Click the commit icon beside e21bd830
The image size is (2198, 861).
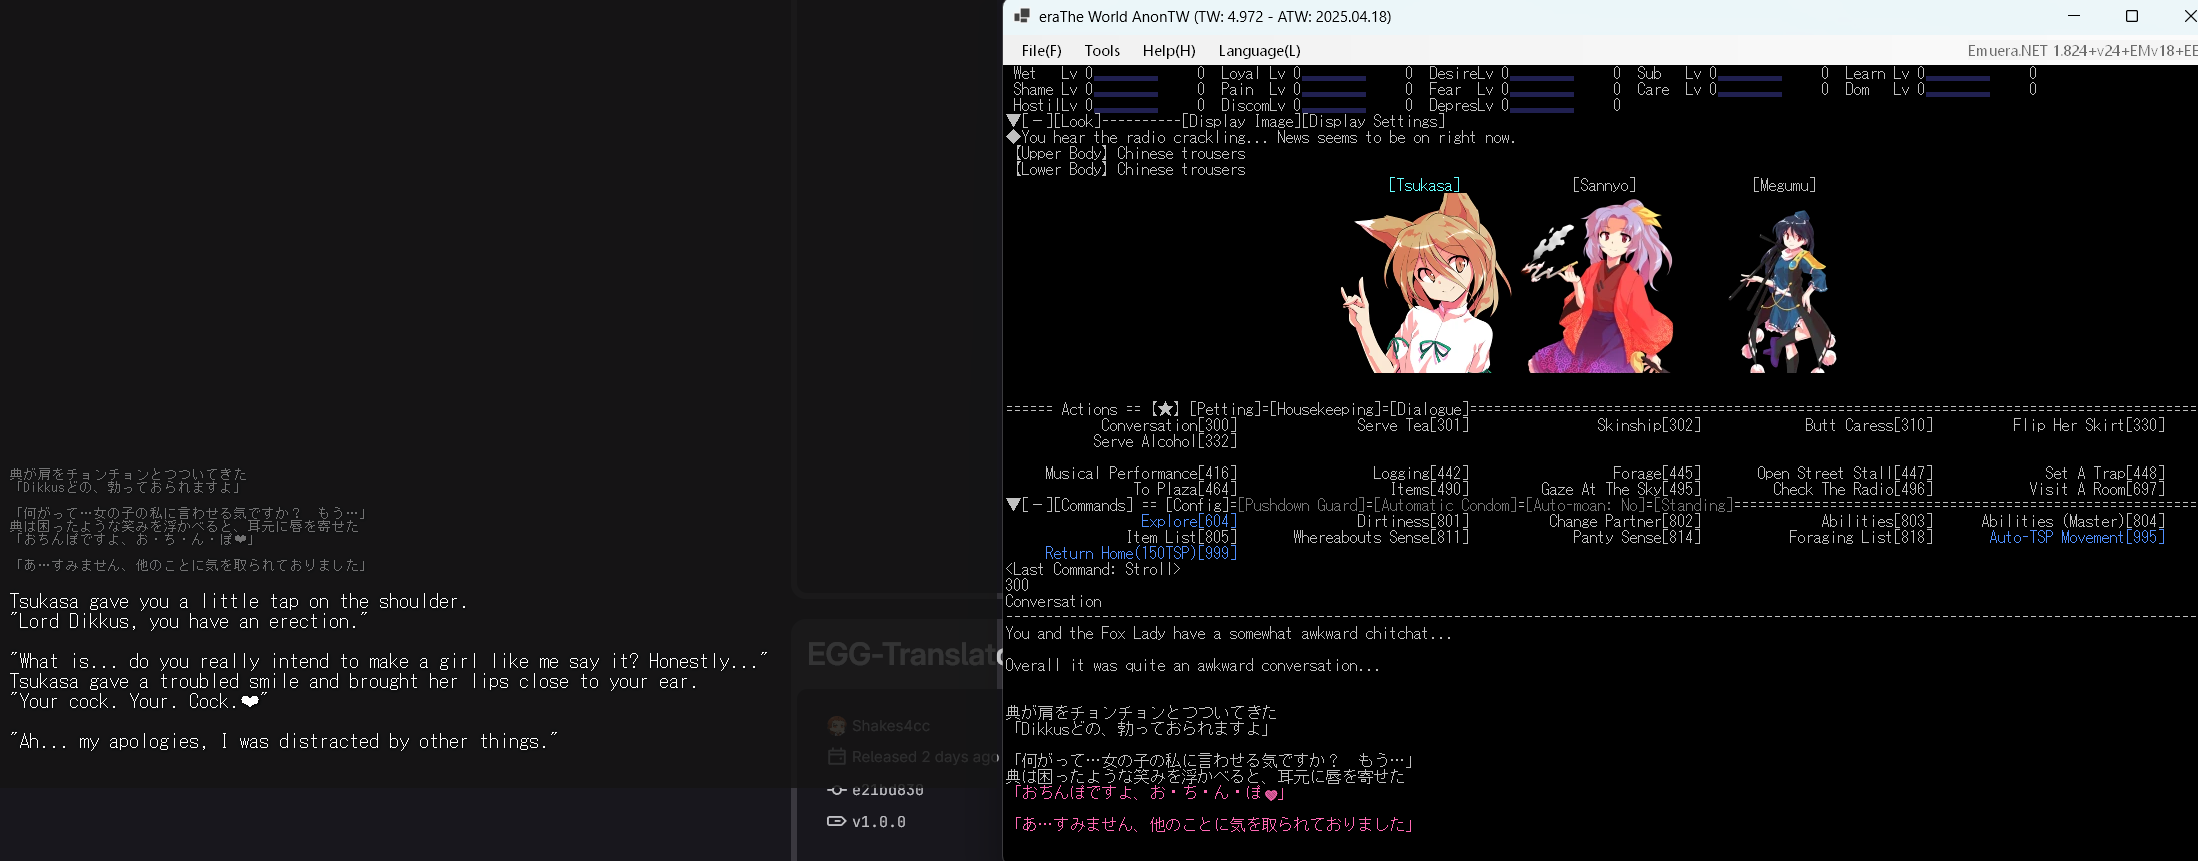(837, 790)
